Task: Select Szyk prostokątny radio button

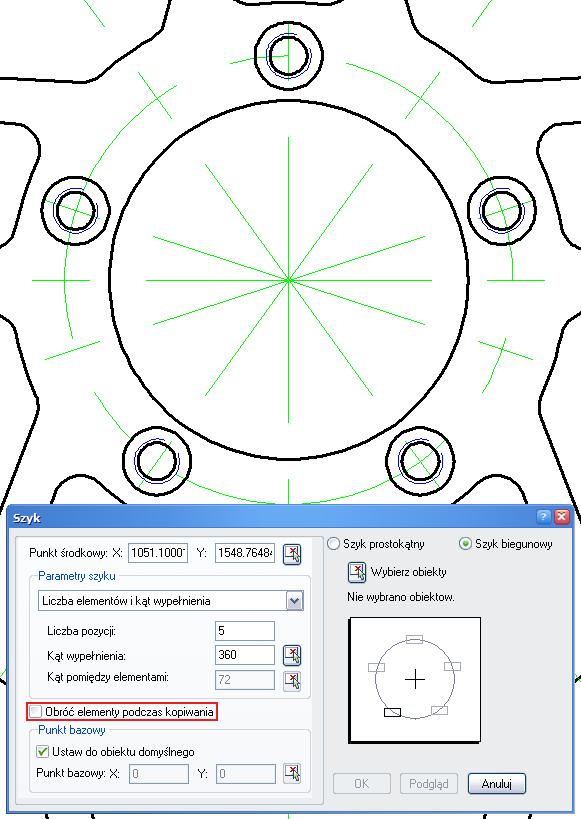Action: coord(333,544)
